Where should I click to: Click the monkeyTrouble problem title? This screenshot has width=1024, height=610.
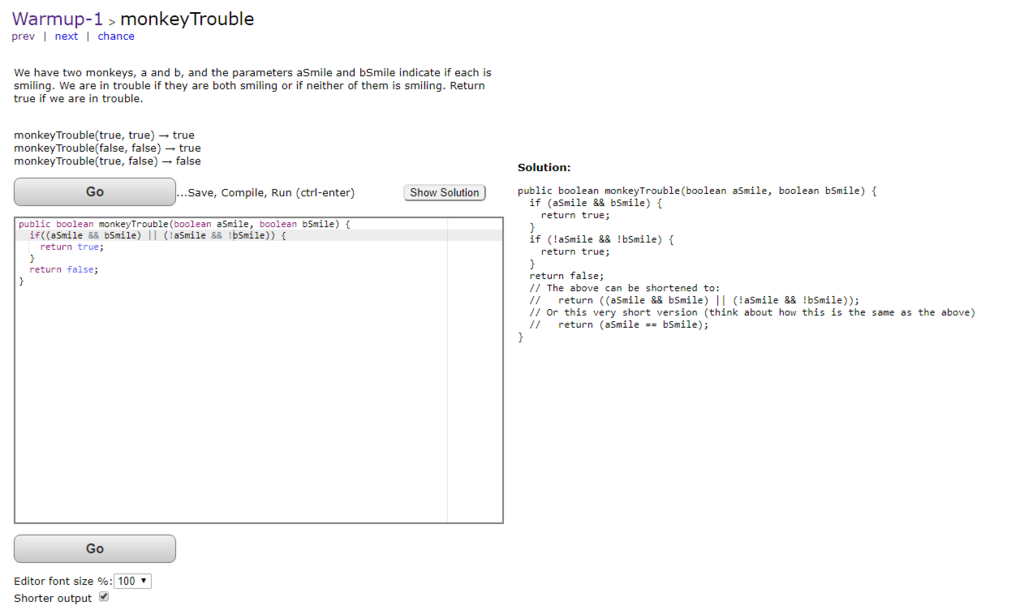tap(187, 19)
